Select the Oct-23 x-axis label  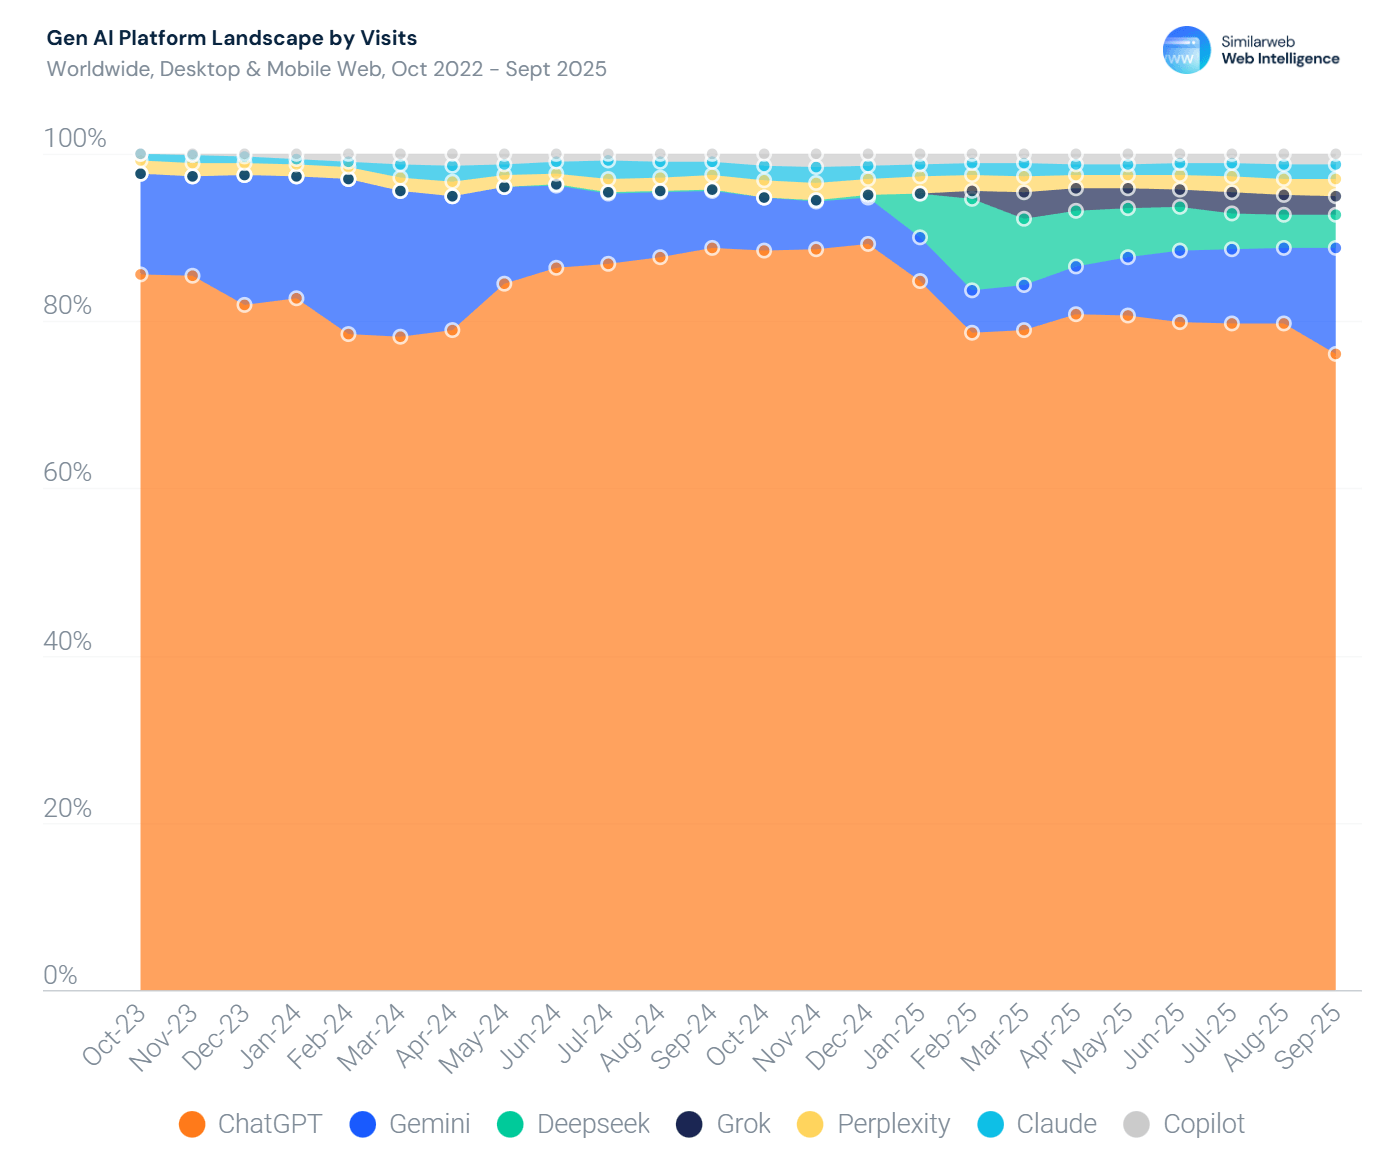114,1036
